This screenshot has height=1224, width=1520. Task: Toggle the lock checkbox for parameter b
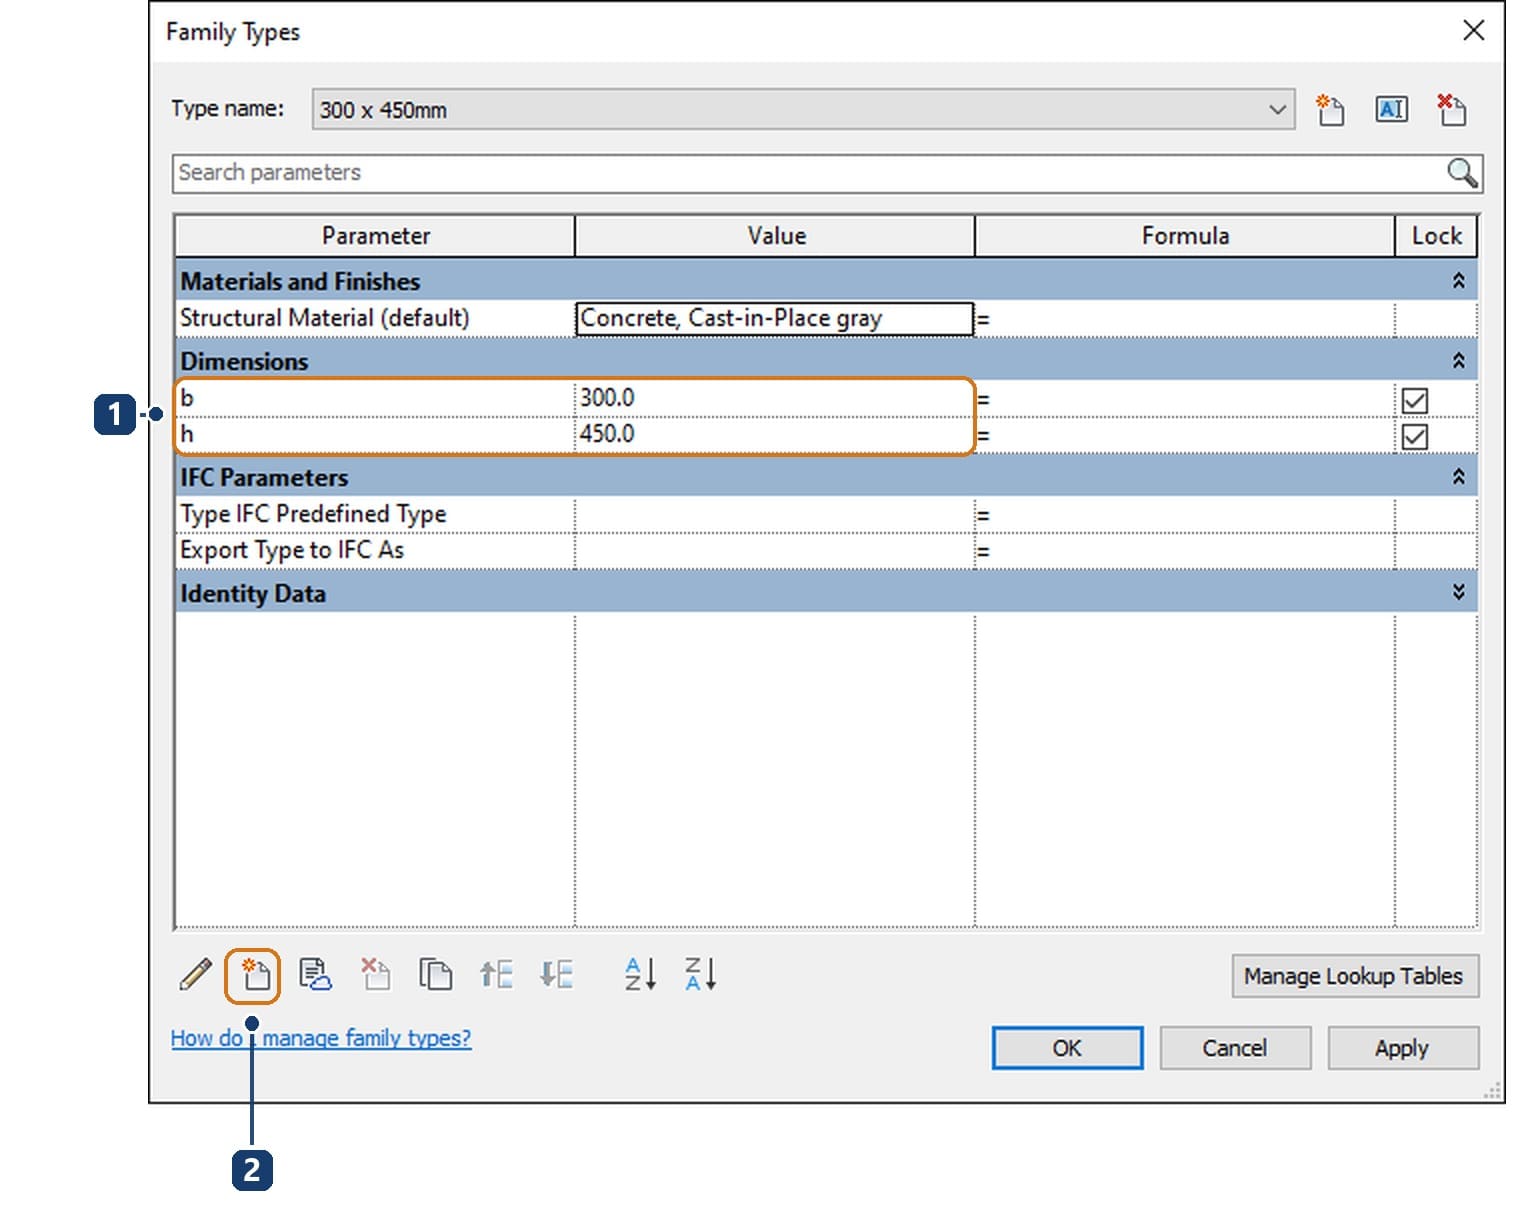pos(1414,400)
